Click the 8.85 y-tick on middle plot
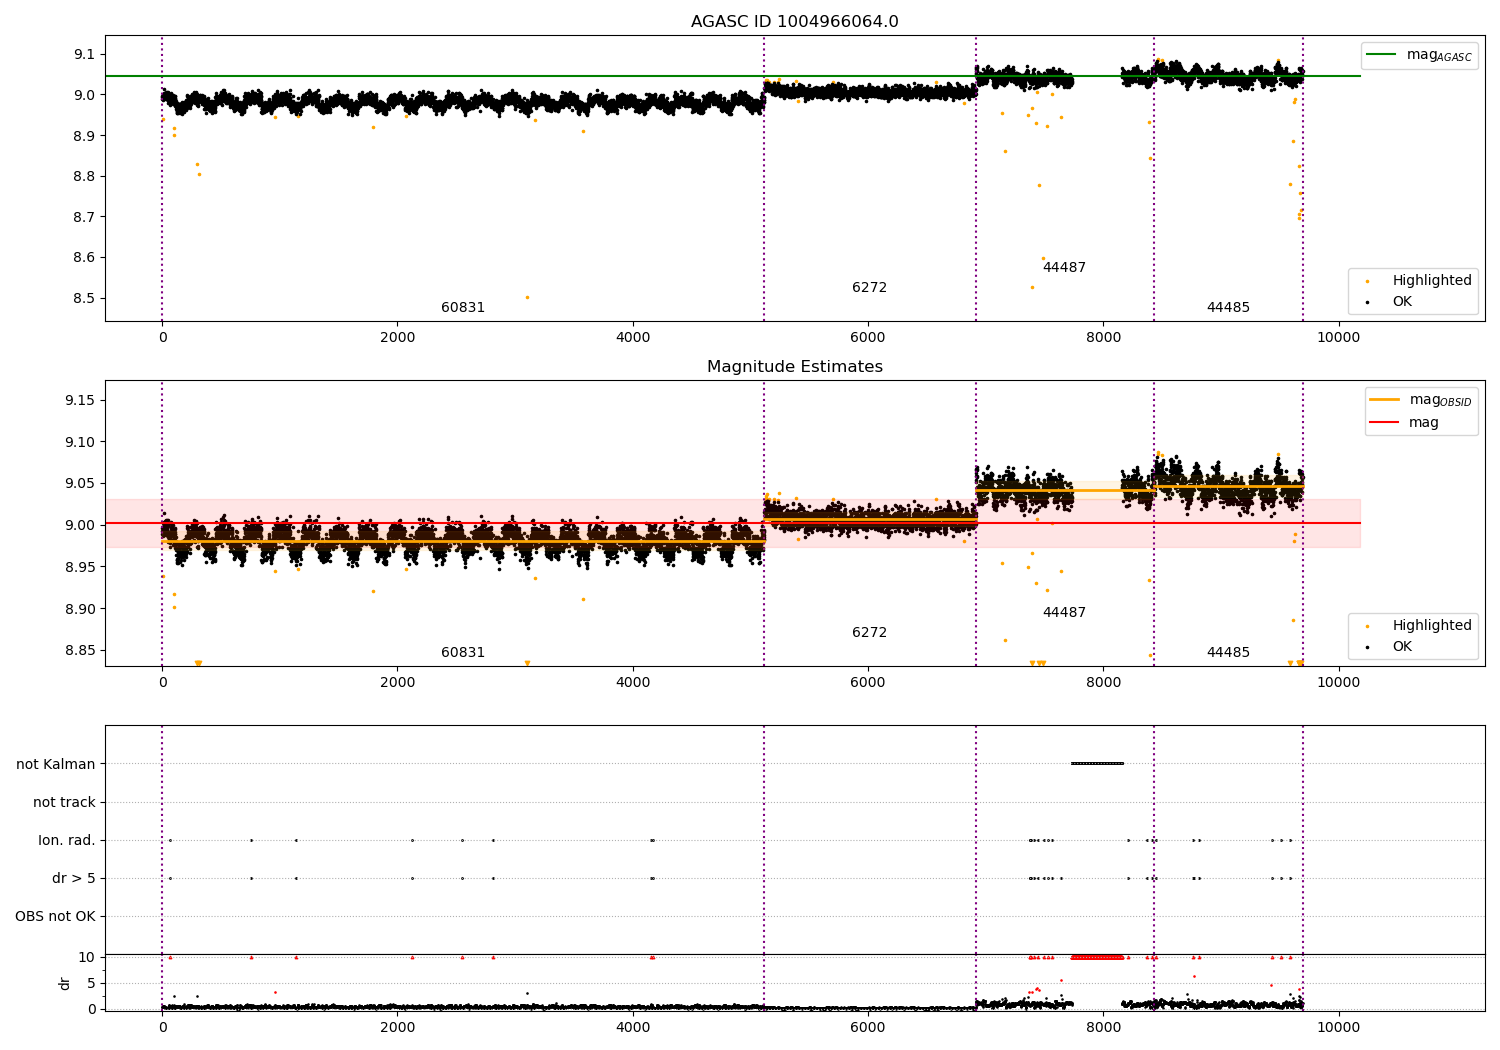Image resolution: width=1500 pixels, height=1050 pixels. pos(79,650)
